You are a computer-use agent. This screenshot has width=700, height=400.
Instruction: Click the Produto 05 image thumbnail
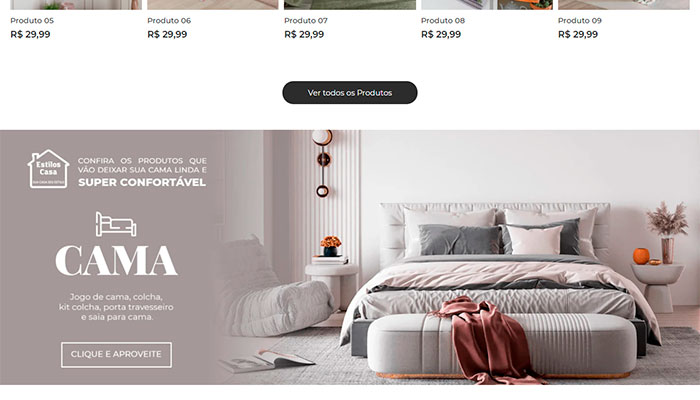click(76, 4)
